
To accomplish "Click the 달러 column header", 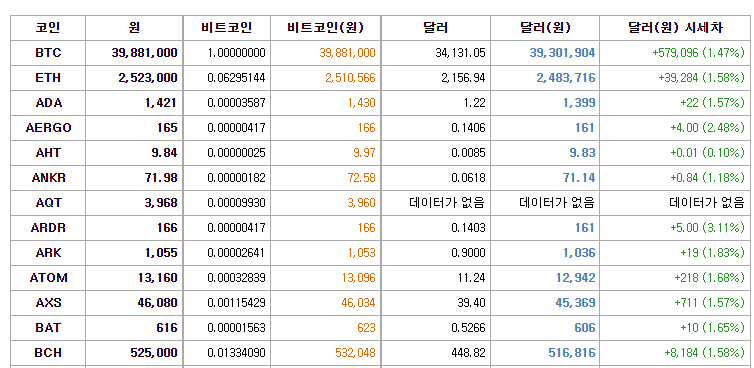I will click(x=436, y=28).
